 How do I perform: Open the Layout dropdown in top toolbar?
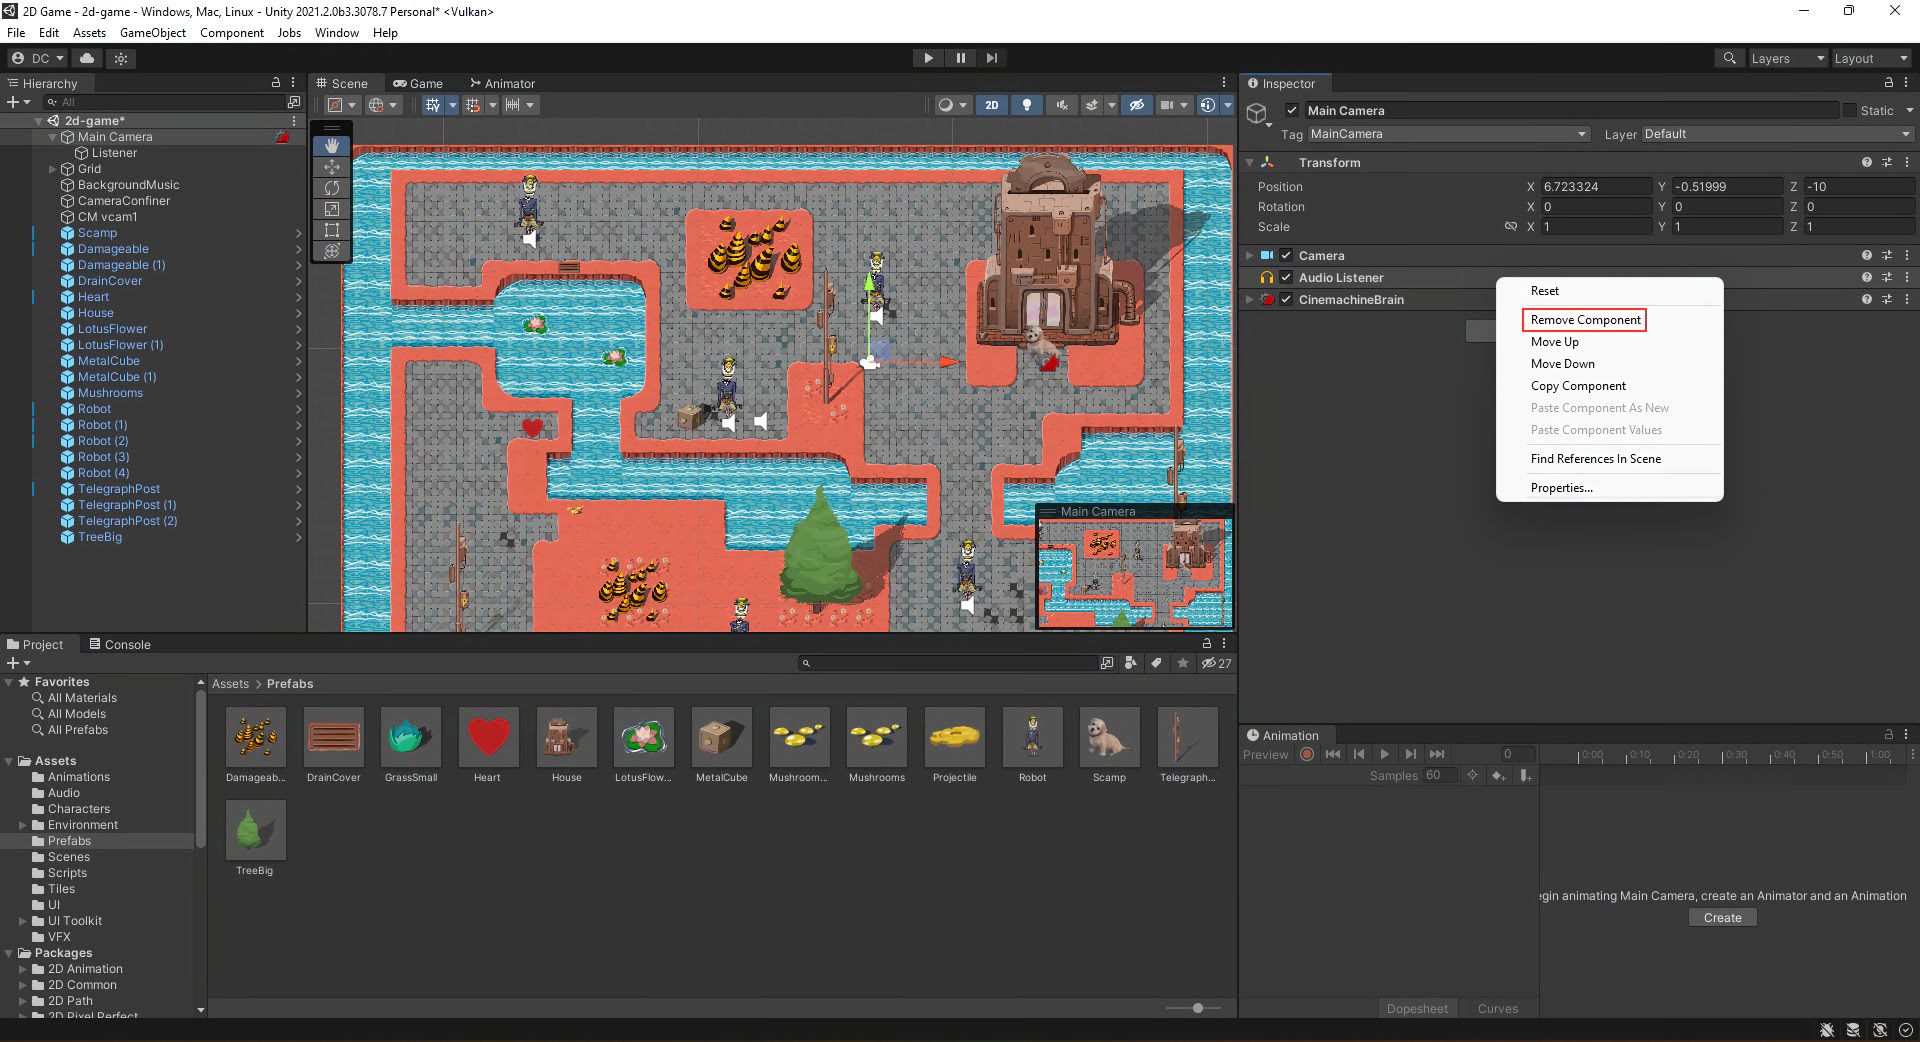point(1870,58)
